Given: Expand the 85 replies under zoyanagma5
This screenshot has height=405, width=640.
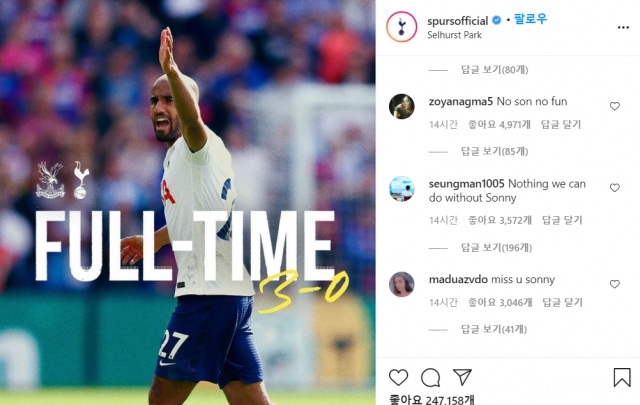Looking at the screenshot, I should pos(494,151).
